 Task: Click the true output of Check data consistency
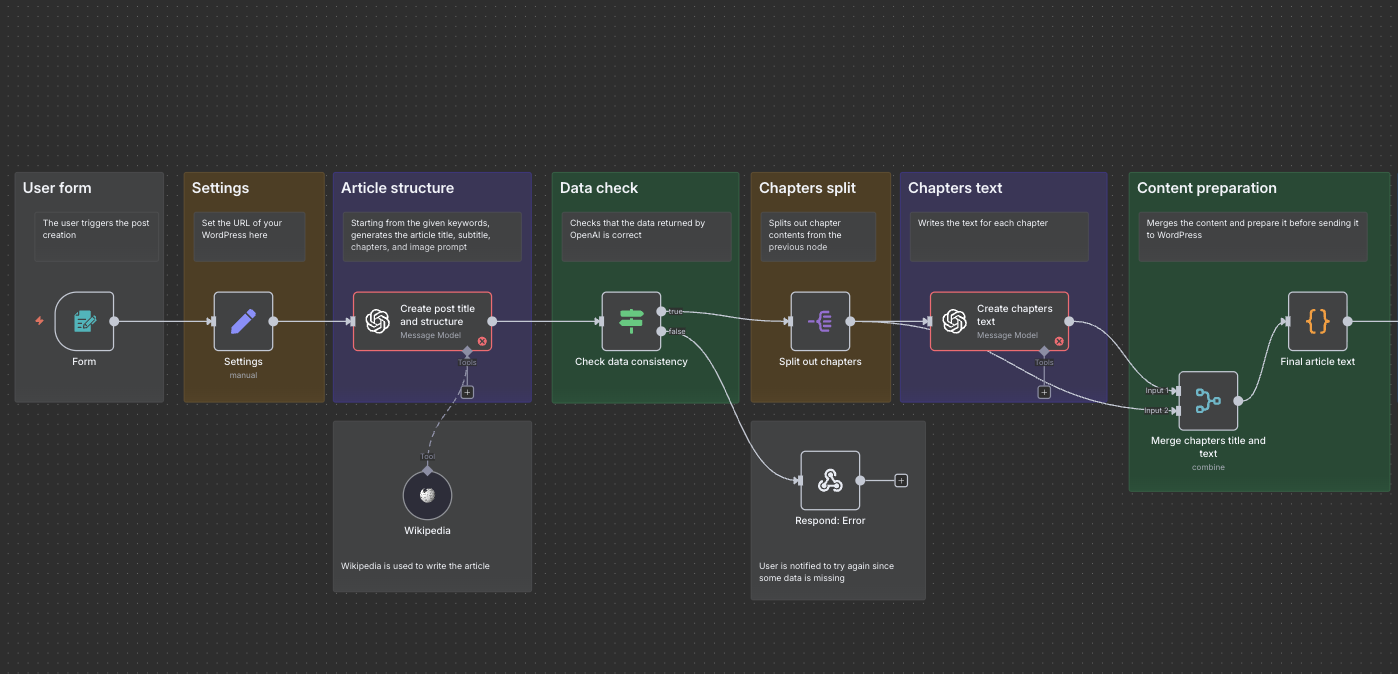662,312
